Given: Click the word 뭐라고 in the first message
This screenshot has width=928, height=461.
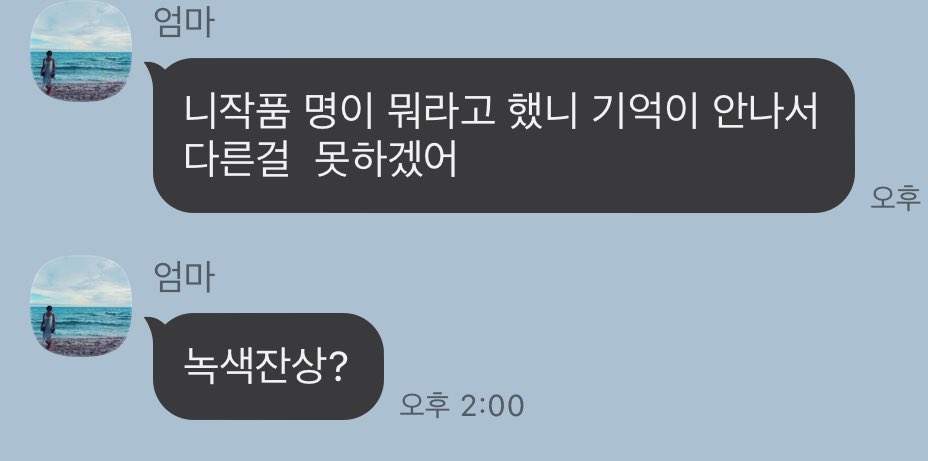Looking at the screenshot, I should 439,114.
